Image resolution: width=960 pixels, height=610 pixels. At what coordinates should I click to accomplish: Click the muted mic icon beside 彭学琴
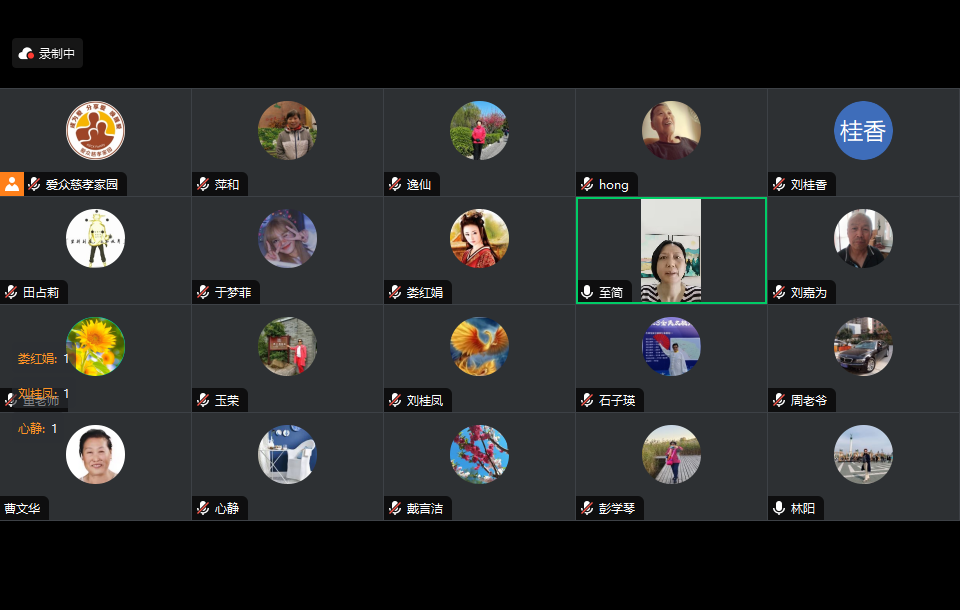coord(587,508)
